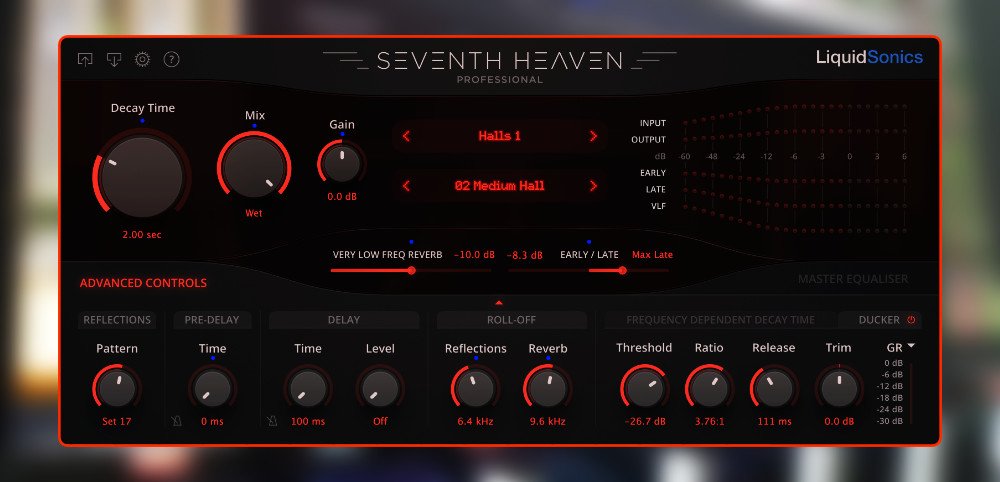This screenshot has height=482, width=1000.
Task: Click the Ducker Threshold knob
Action: [x=644, y=388]
